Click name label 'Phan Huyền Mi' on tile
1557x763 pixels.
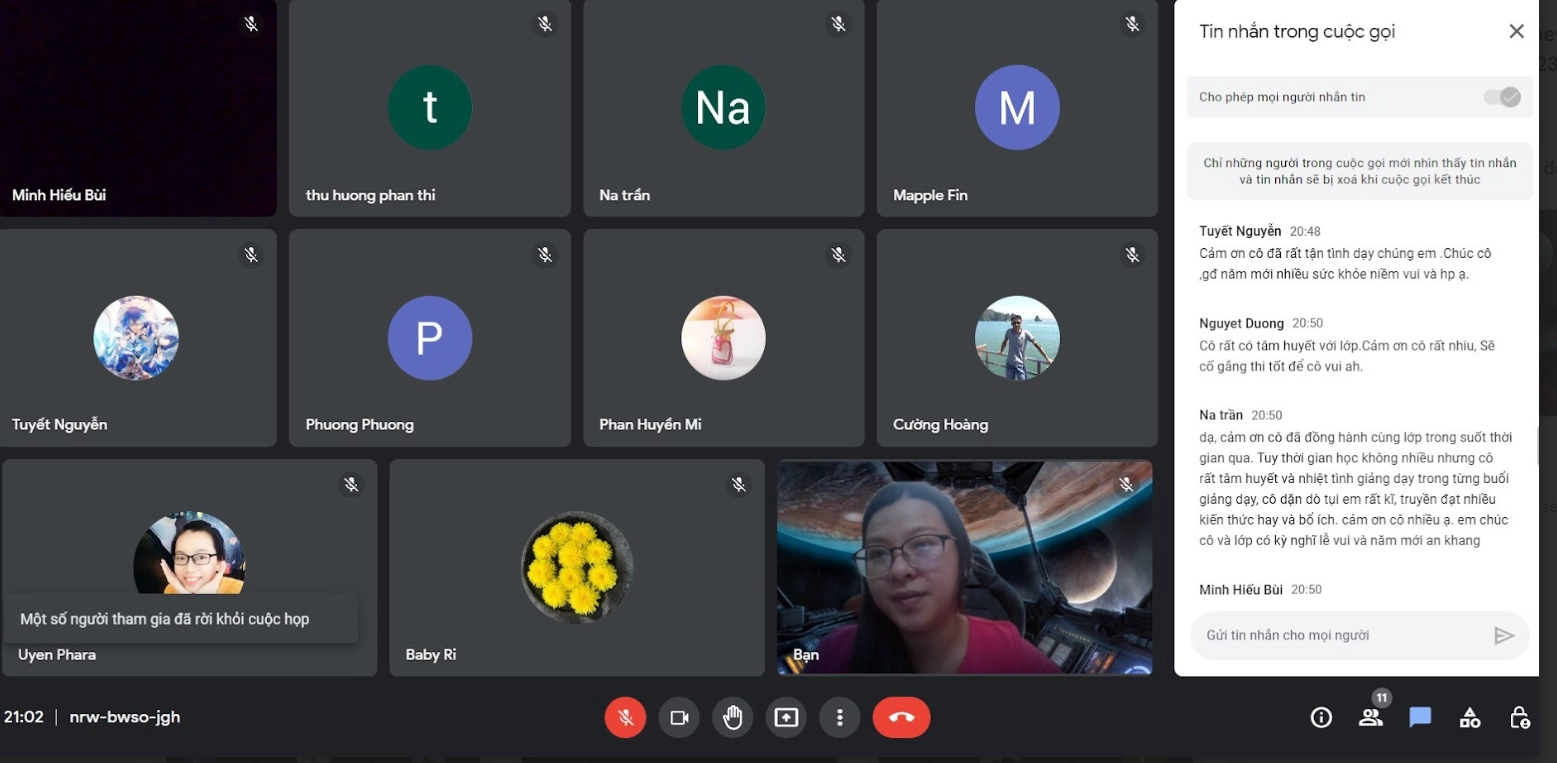point(650,424)
